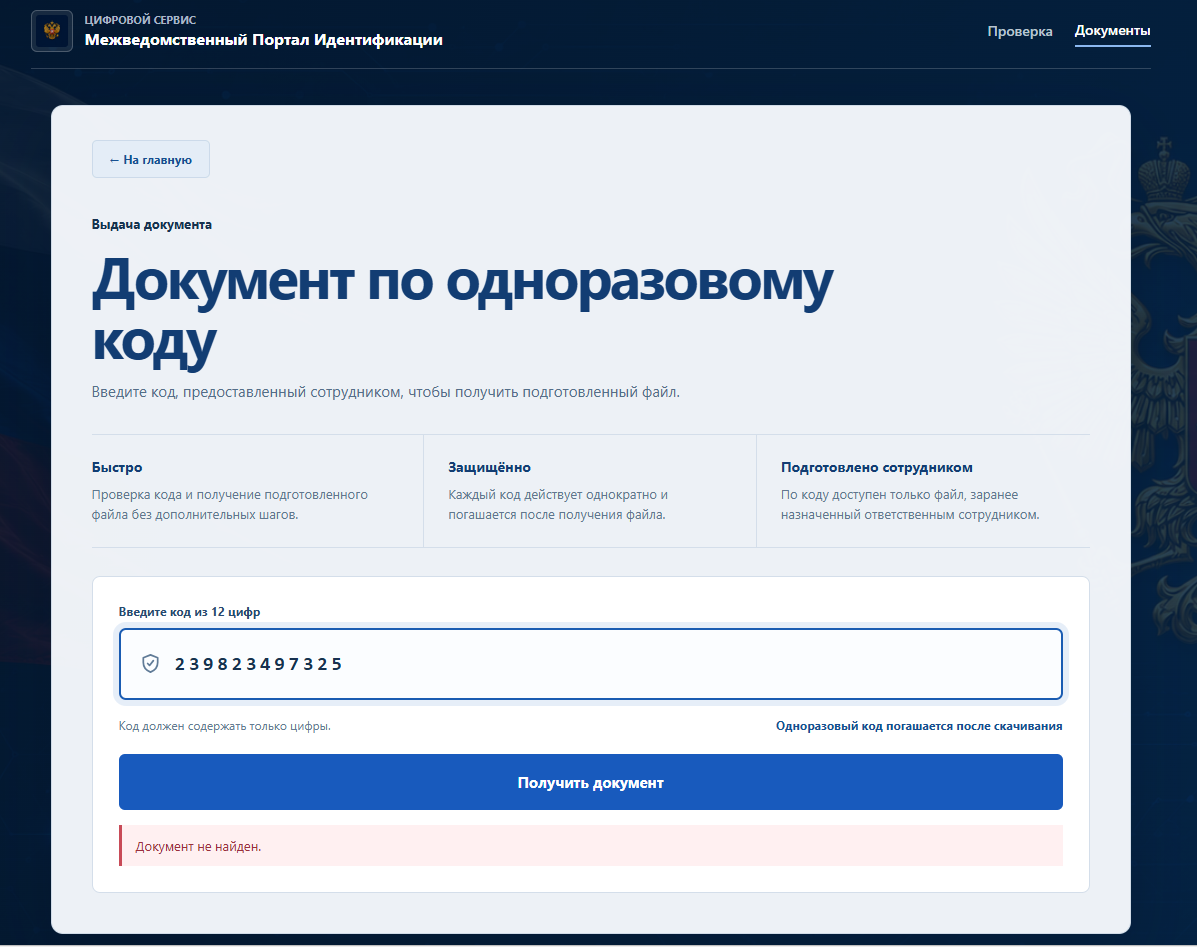The width and height of the screenshot is (1197, 947).
Task: Click the Подготовлено сотрудником heading
Action: pyautogui.click(x=876, y=467)
